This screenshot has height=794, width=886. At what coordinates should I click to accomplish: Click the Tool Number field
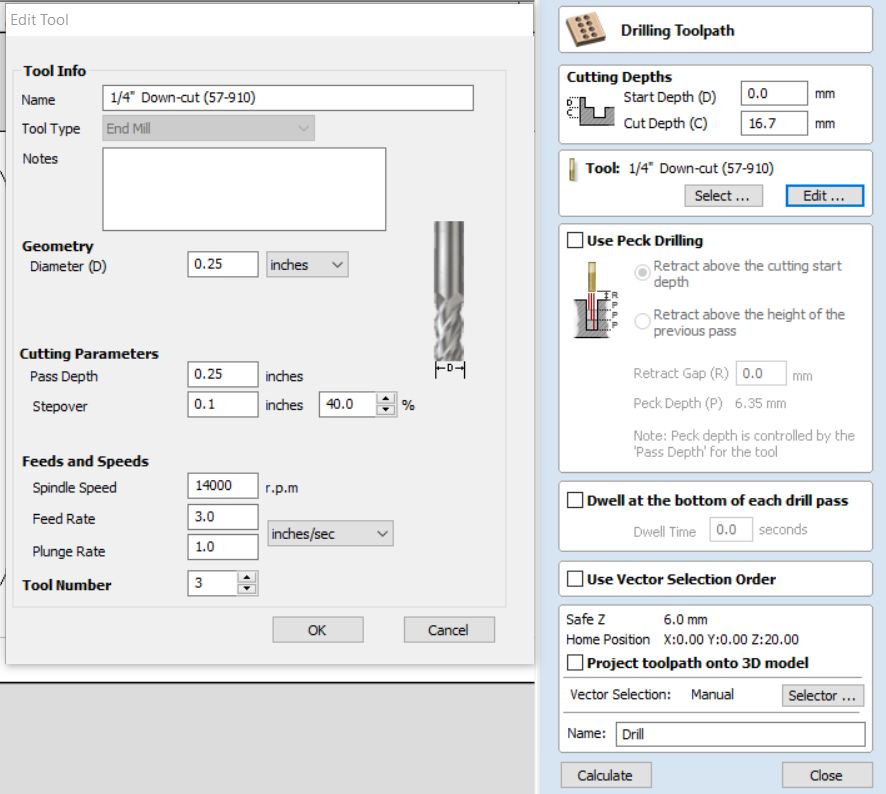[212, 583]
